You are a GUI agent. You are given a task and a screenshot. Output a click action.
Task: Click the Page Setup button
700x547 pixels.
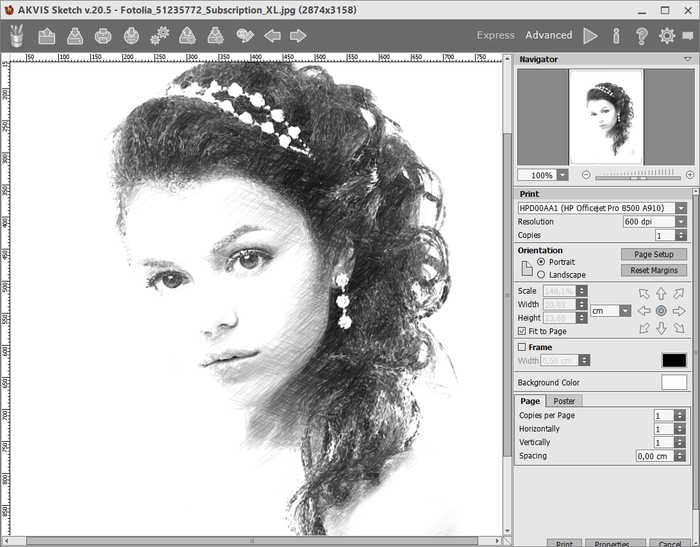[x=654, y=254]
